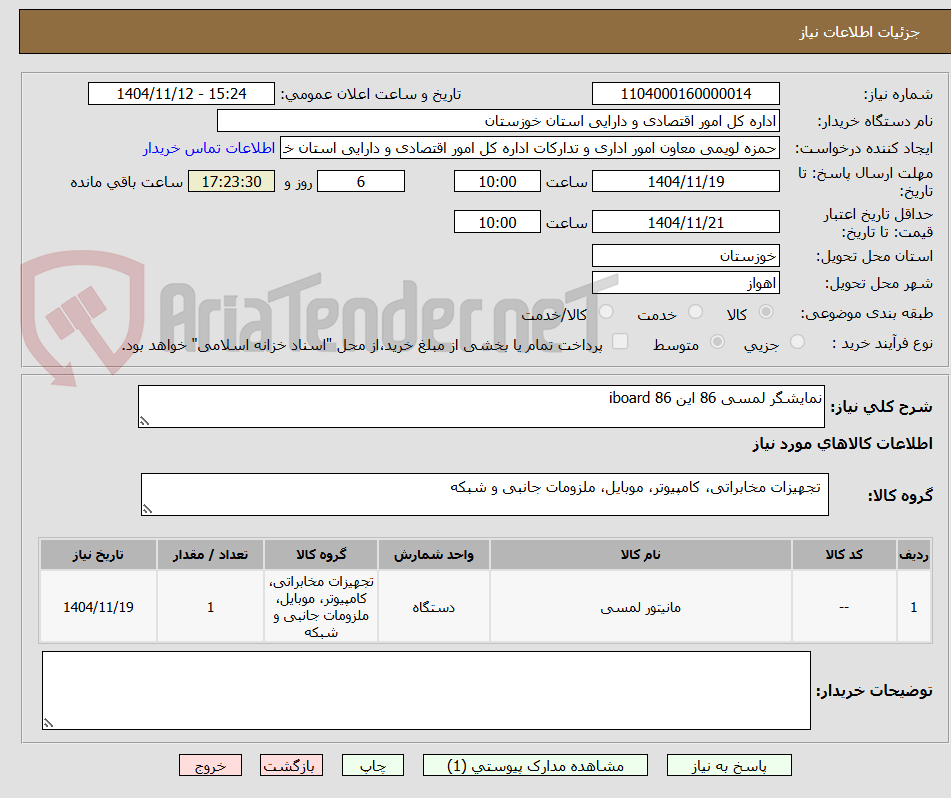Viewport: 951px width, 798px height.
Task: Click the announcement date field 1404/11/12 - 15:24
Action: coord(181,94)
